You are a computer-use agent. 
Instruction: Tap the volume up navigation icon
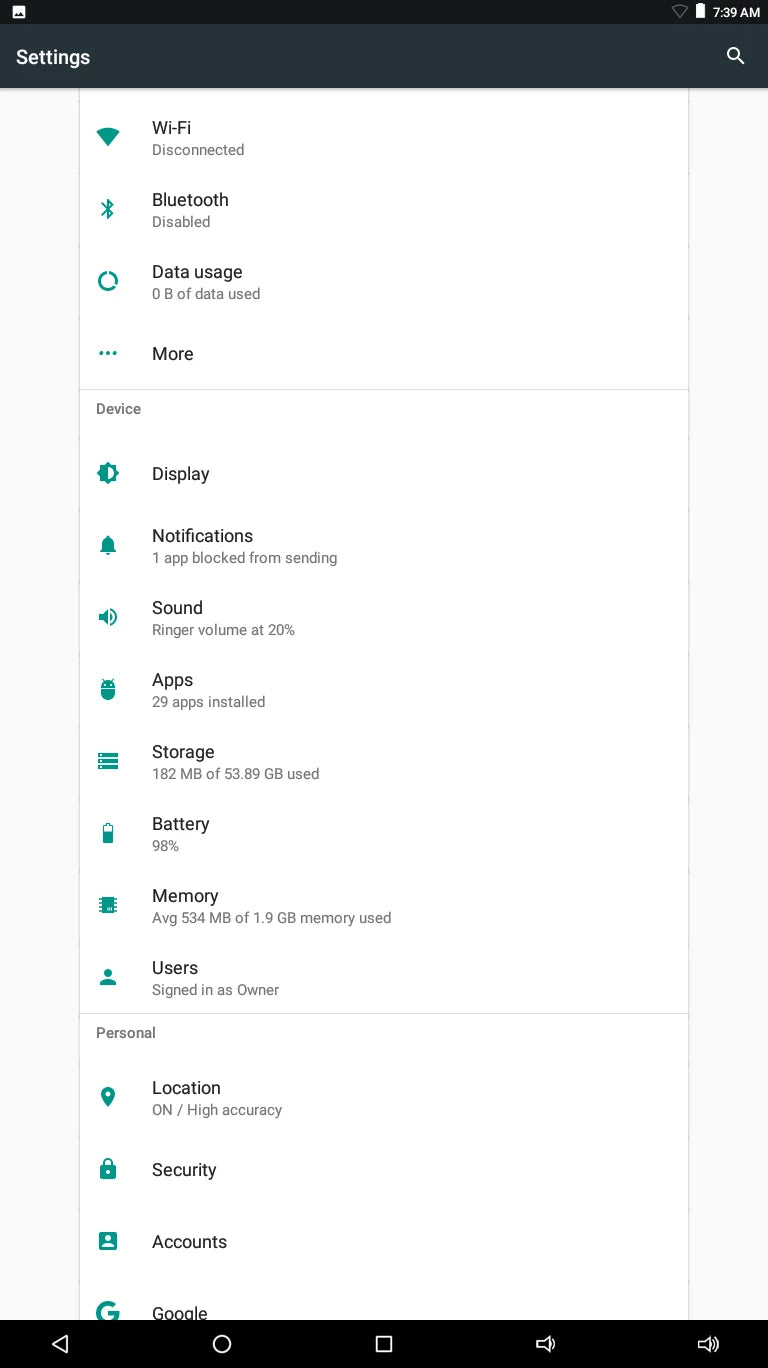coord(708,1344)
